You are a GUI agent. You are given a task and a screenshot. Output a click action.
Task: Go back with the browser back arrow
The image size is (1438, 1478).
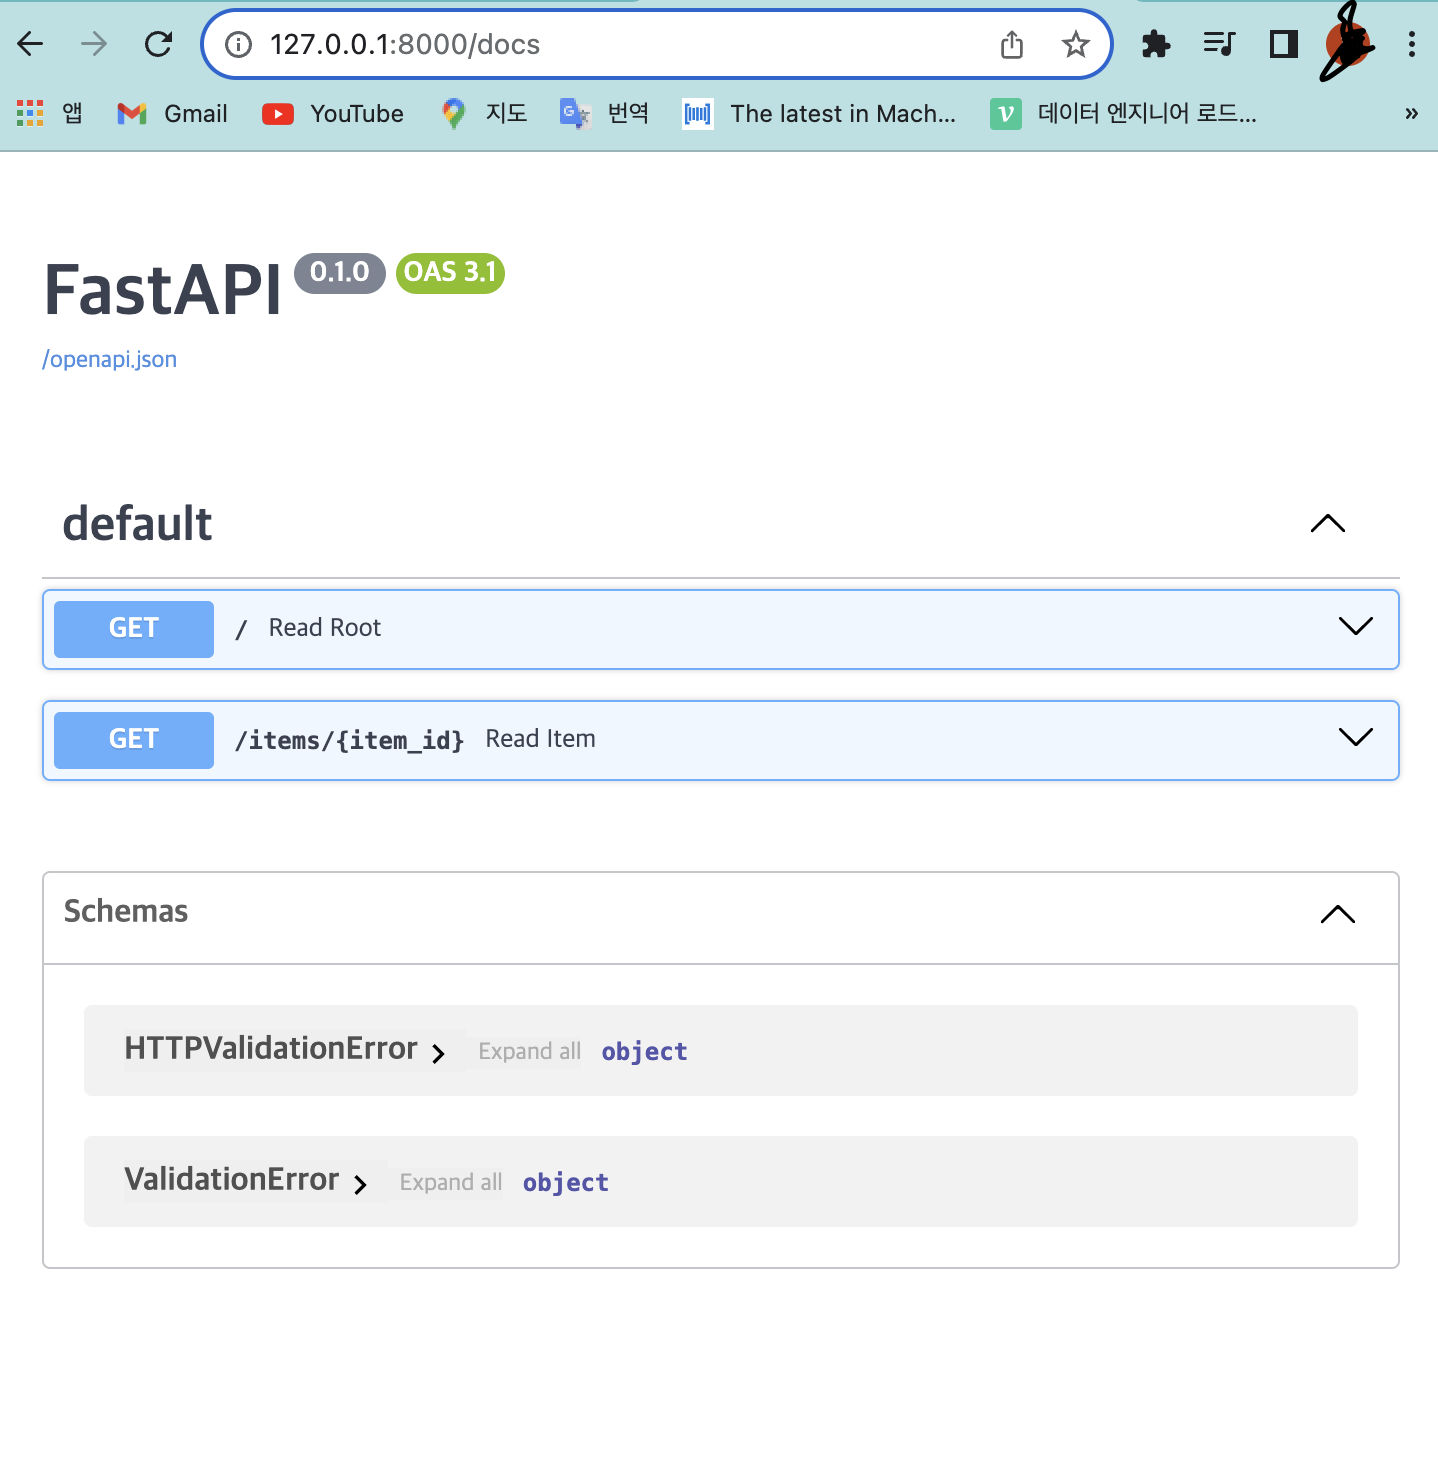point(31,44)
